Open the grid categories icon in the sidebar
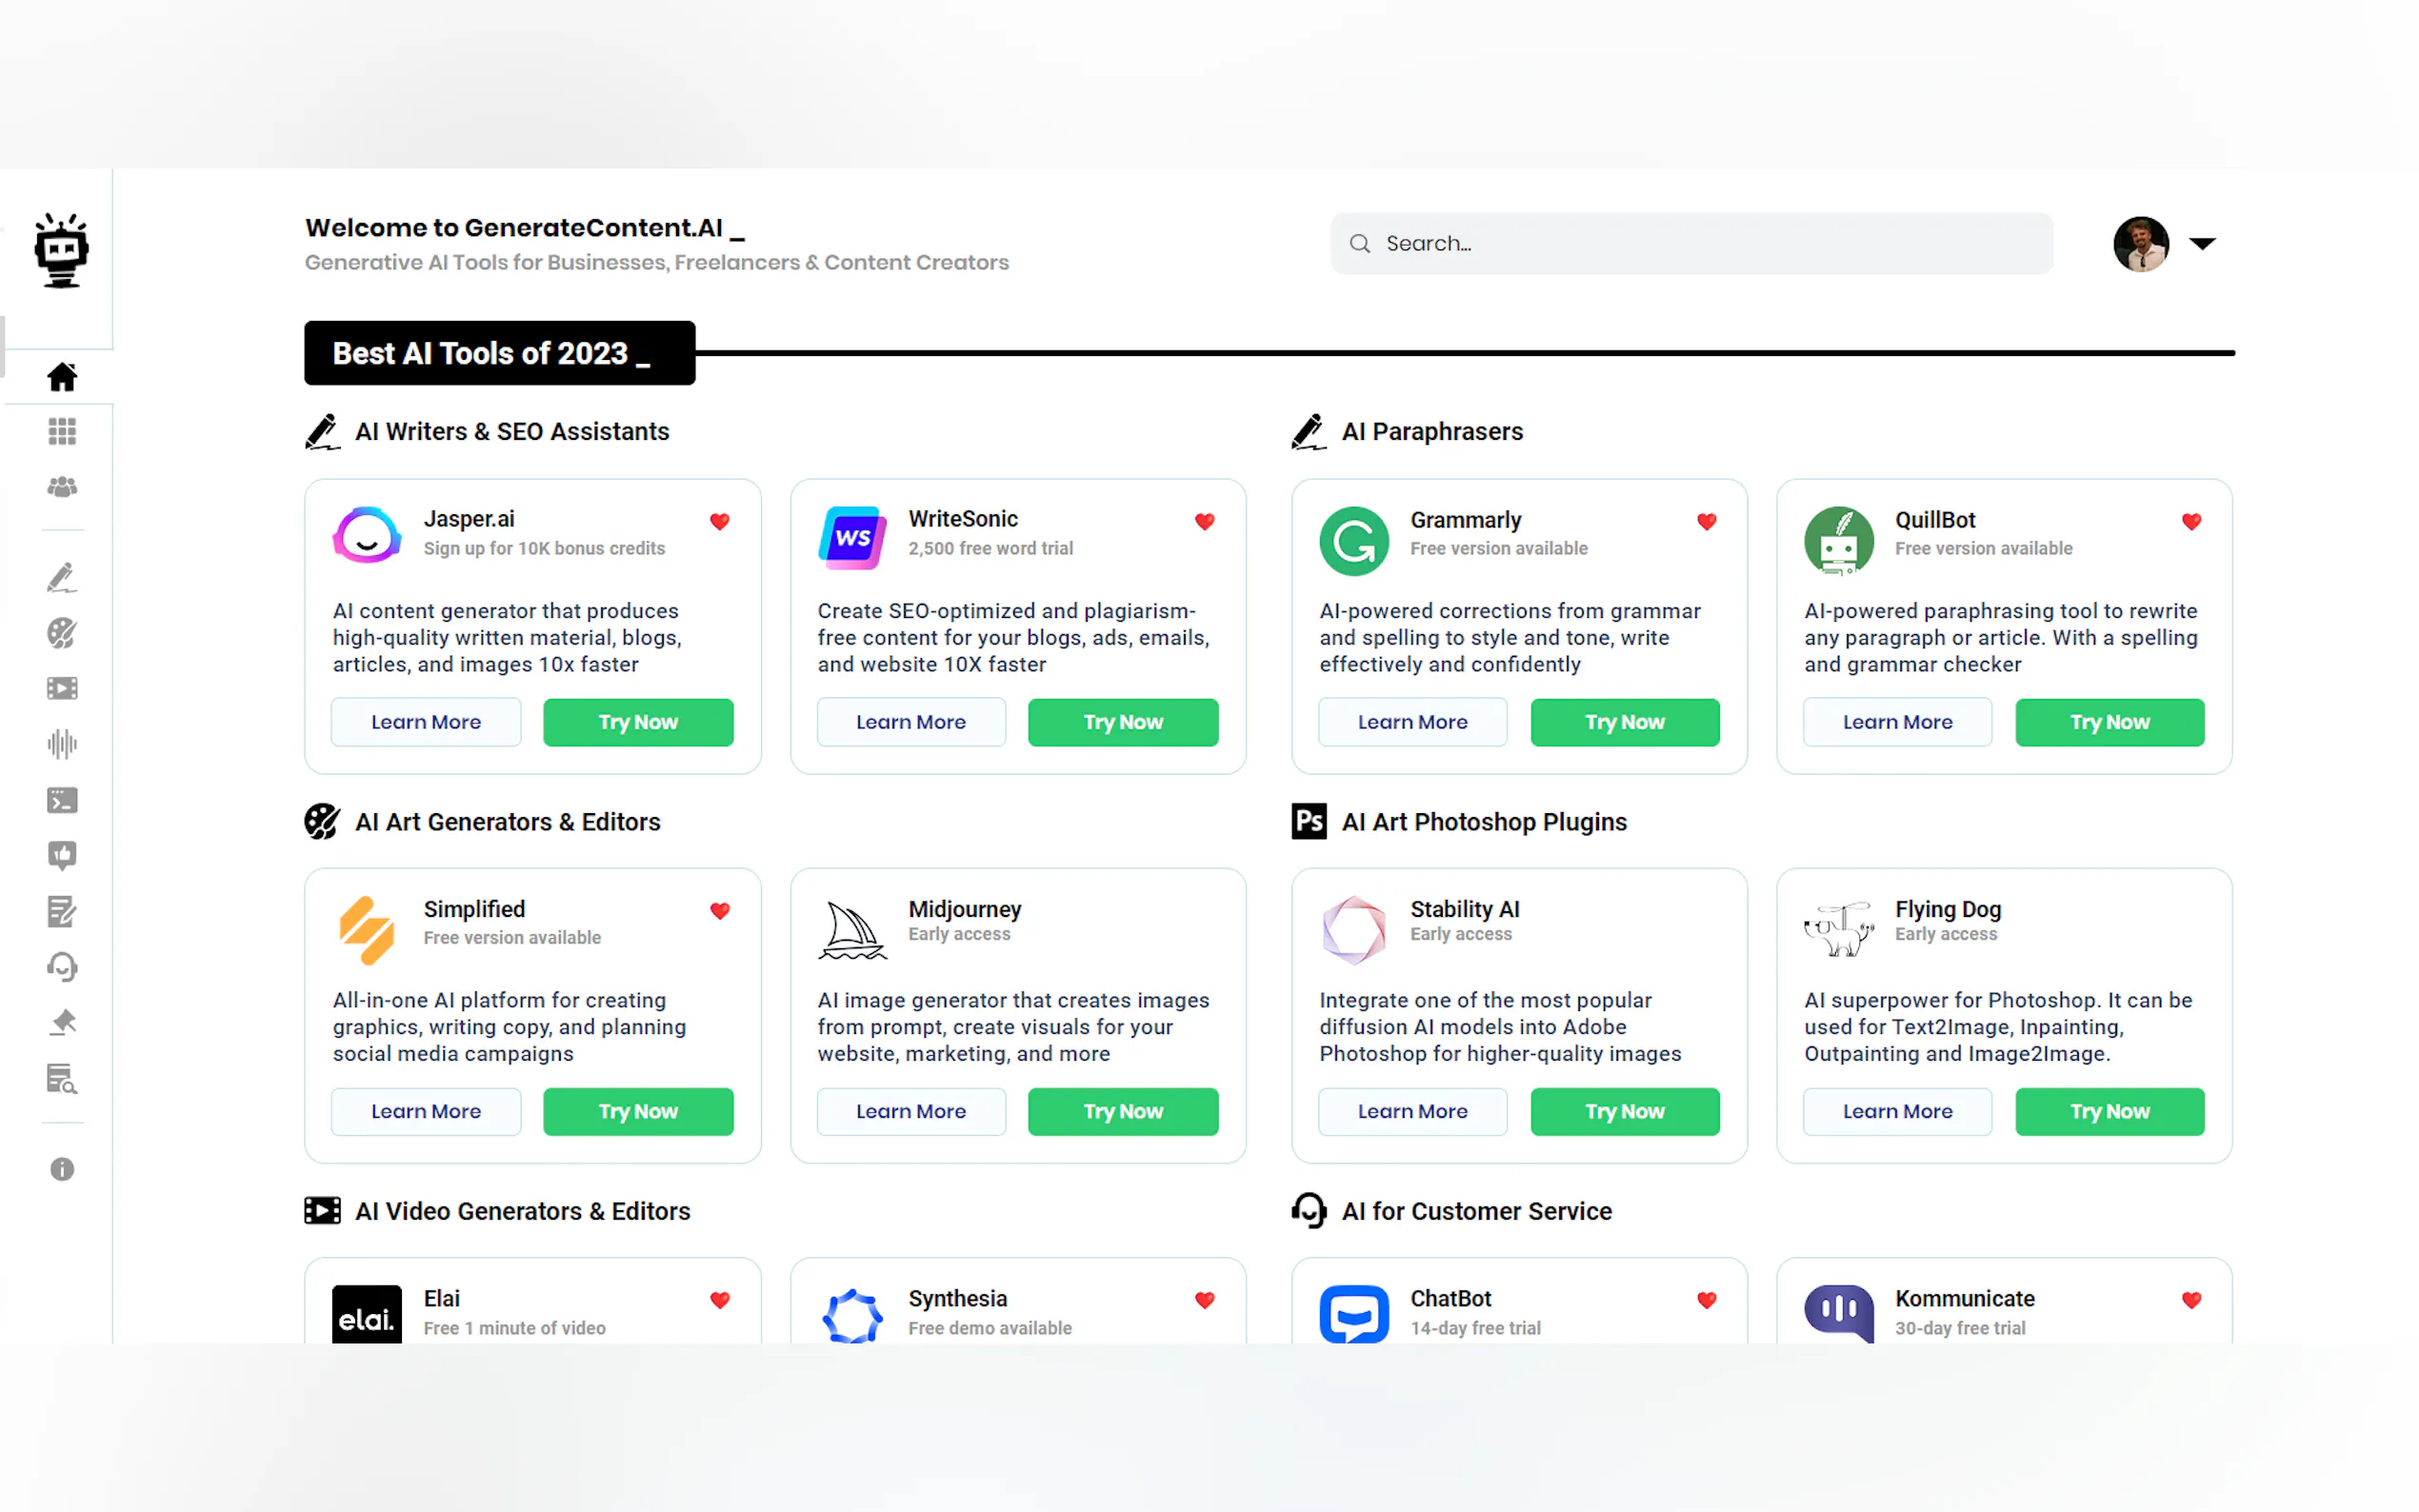Image resolution: width=2419 pixels, height=1512 pixels. point(62,432)
